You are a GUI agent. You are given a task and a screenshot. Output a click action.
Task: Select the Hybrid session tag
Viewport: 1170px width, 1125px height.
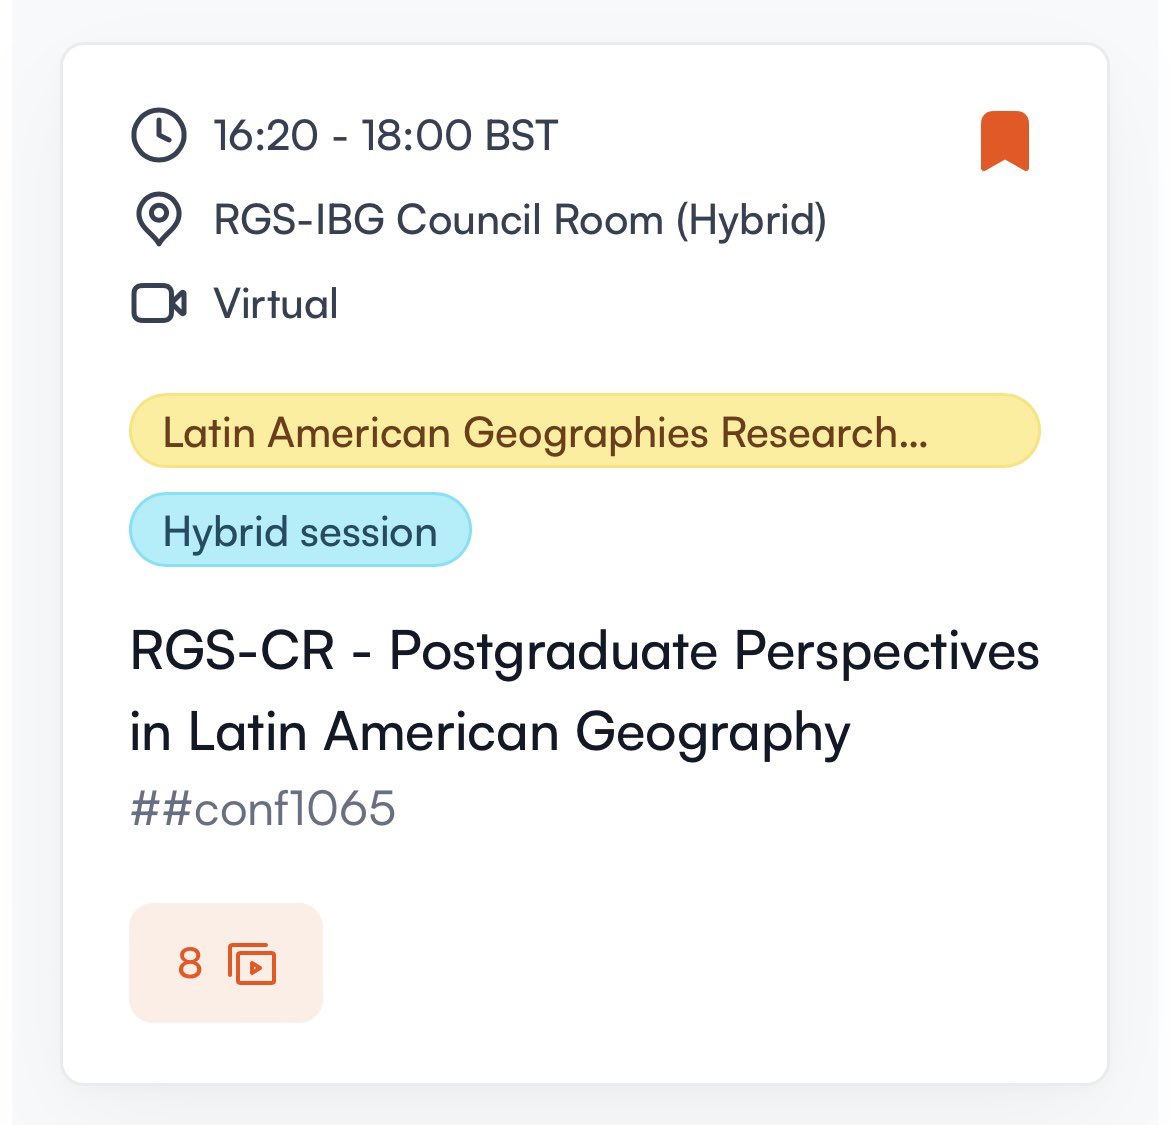click(x=300, y=530)
